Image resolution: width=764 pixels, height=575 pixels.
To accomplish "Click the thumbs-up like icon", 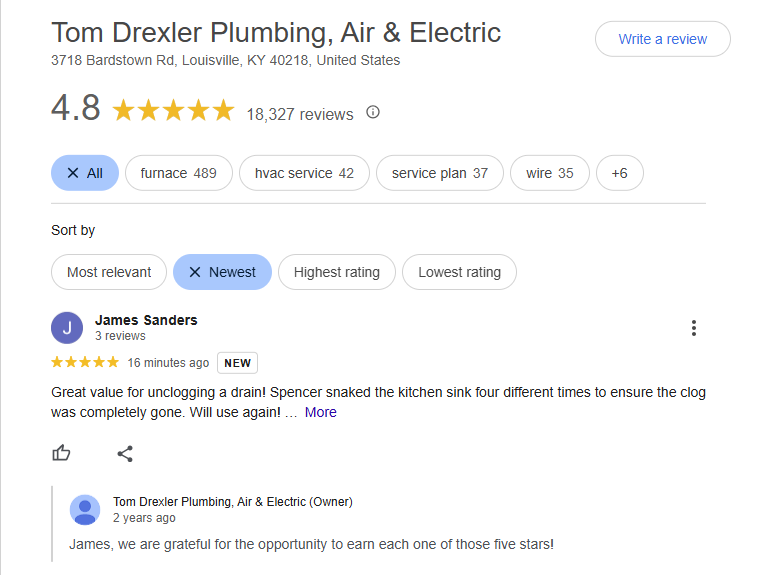I will click(x=62, y=453).
